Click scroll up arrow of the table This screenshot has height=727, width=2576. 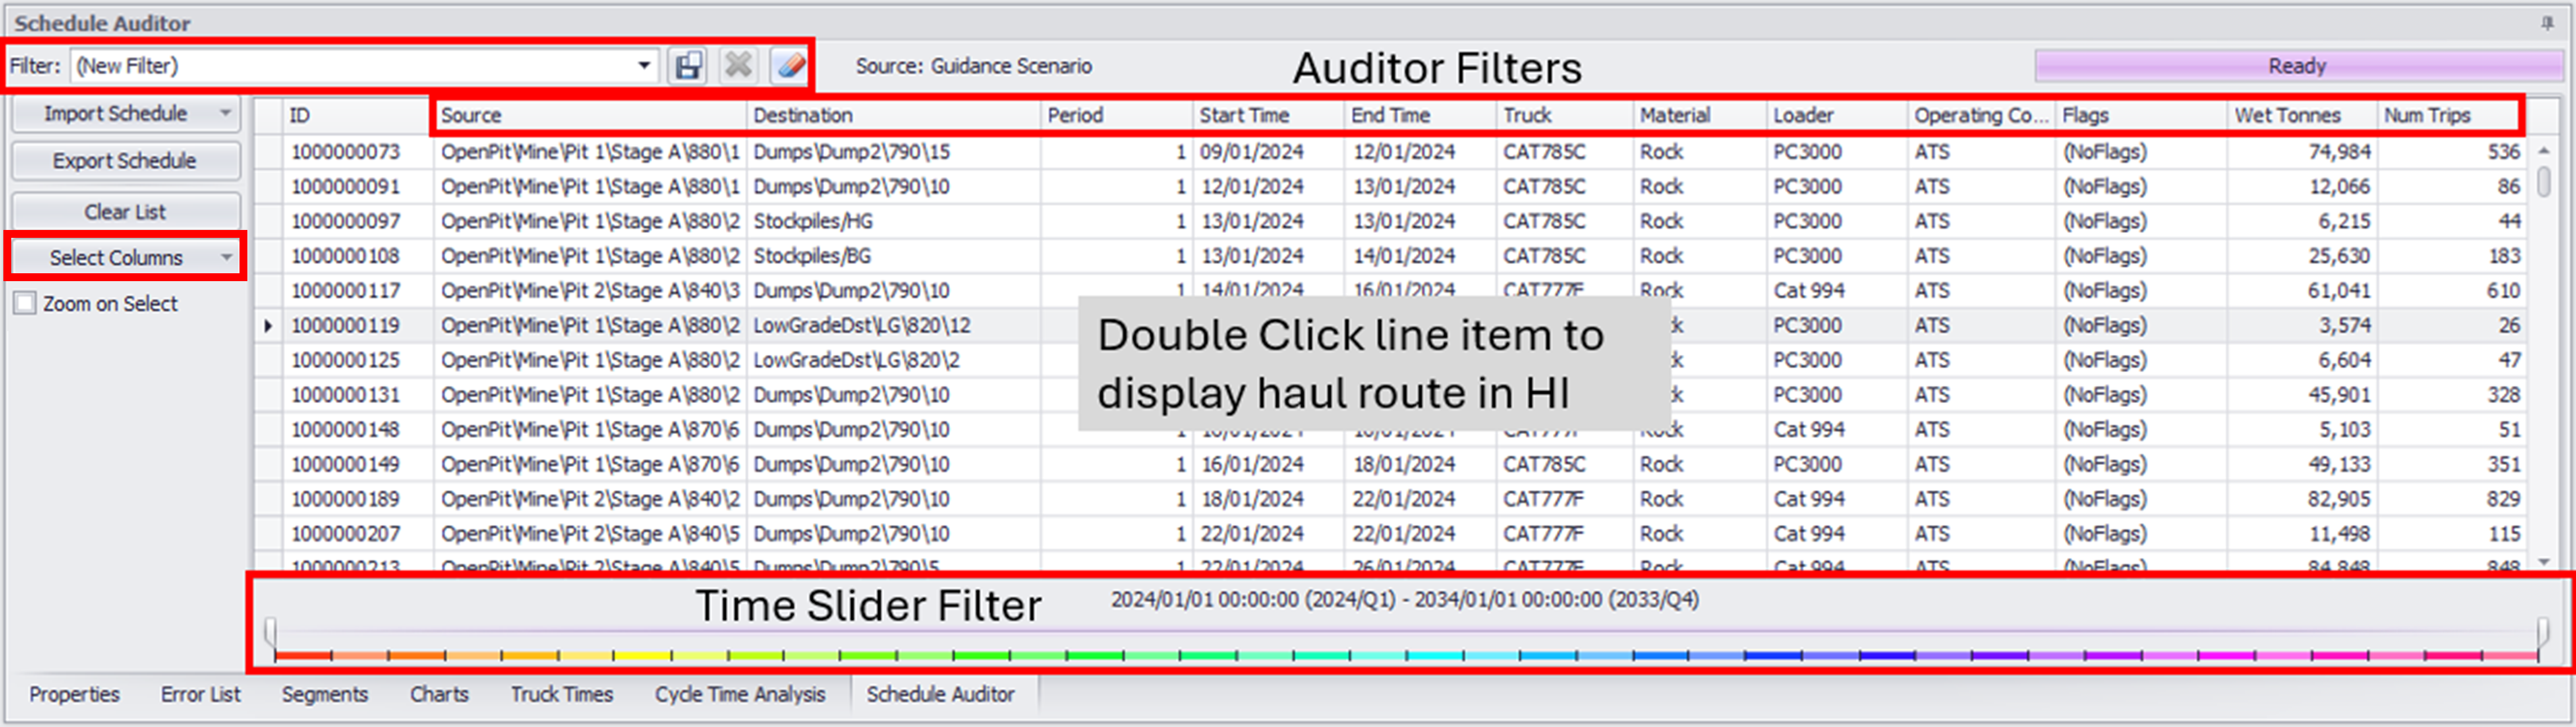click(x=2544, y=150)
